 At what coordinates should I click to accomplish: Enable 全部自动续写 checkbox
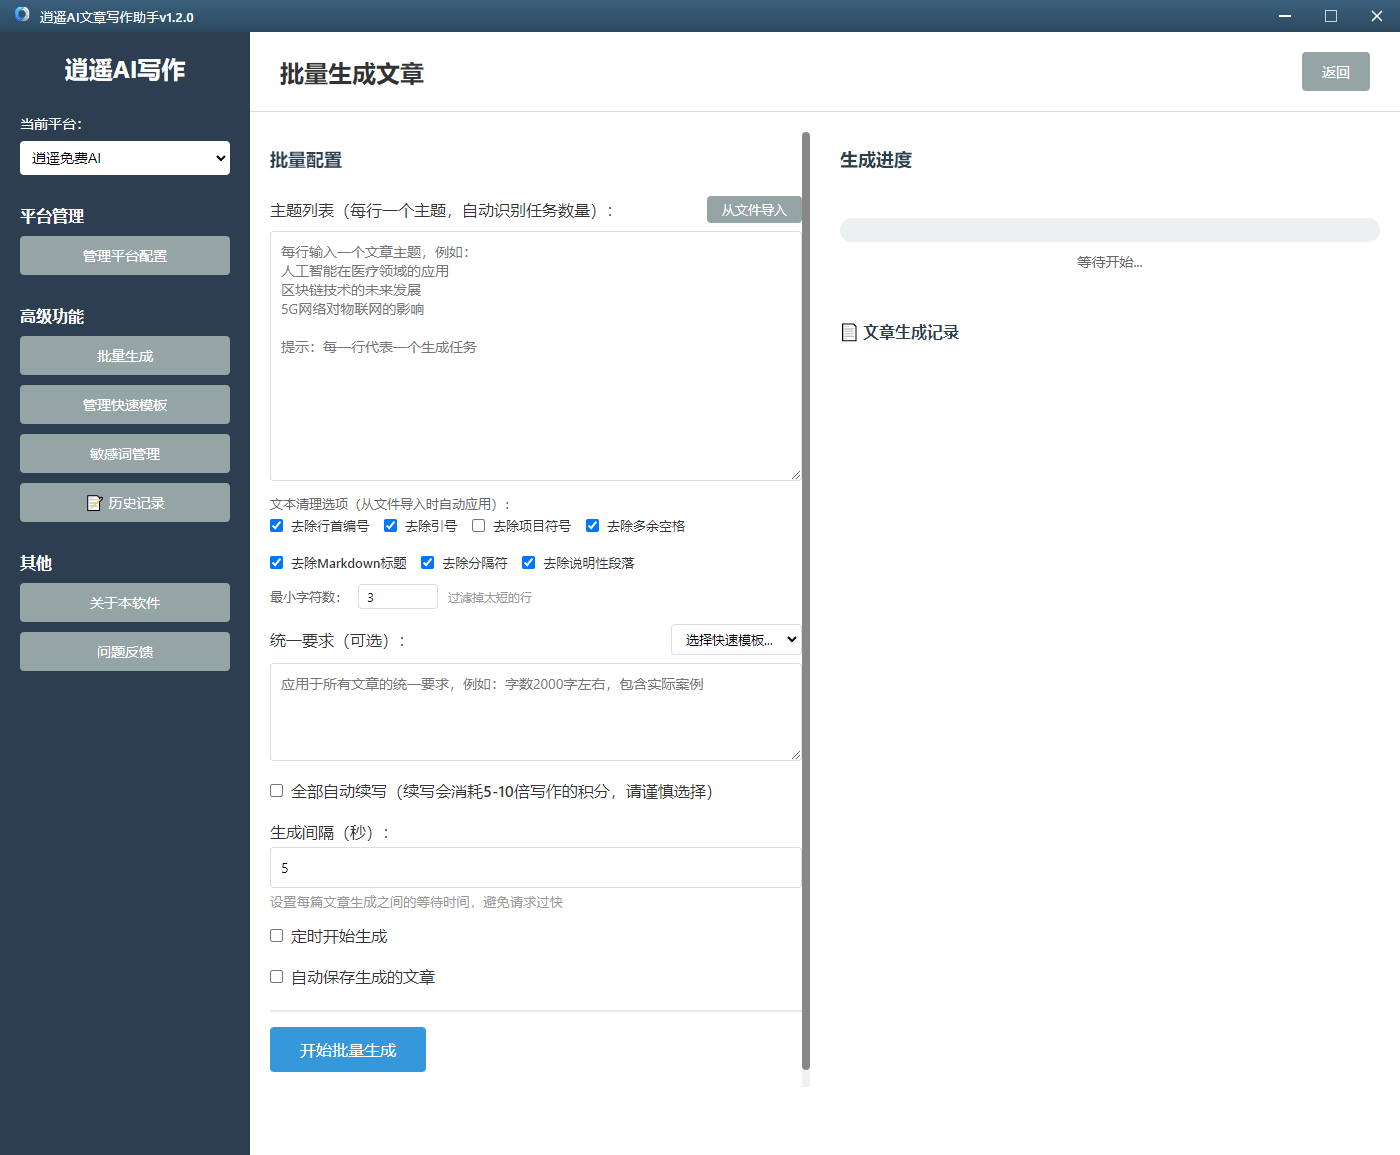(x=277, y=791)
